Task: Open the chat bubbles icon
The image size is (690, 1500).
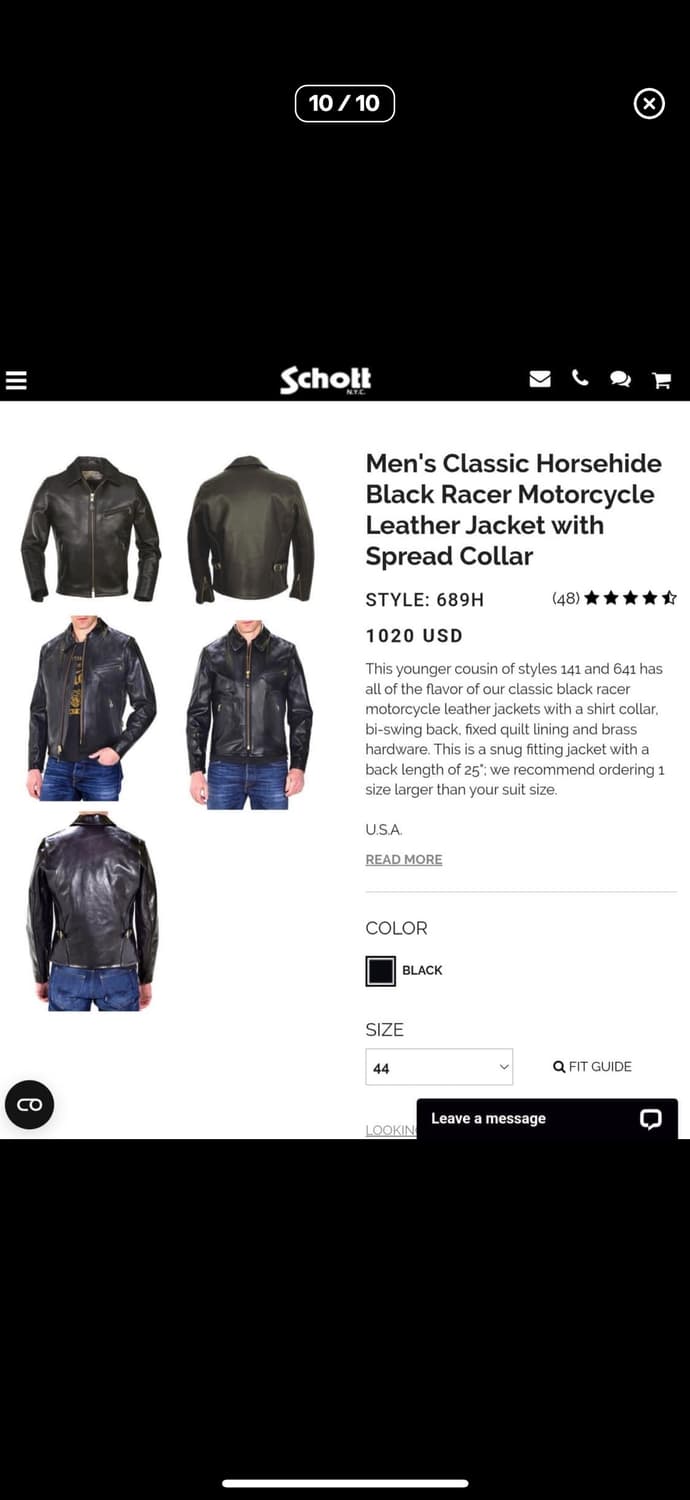Action: pyautogui.click(x=620, y=379)
